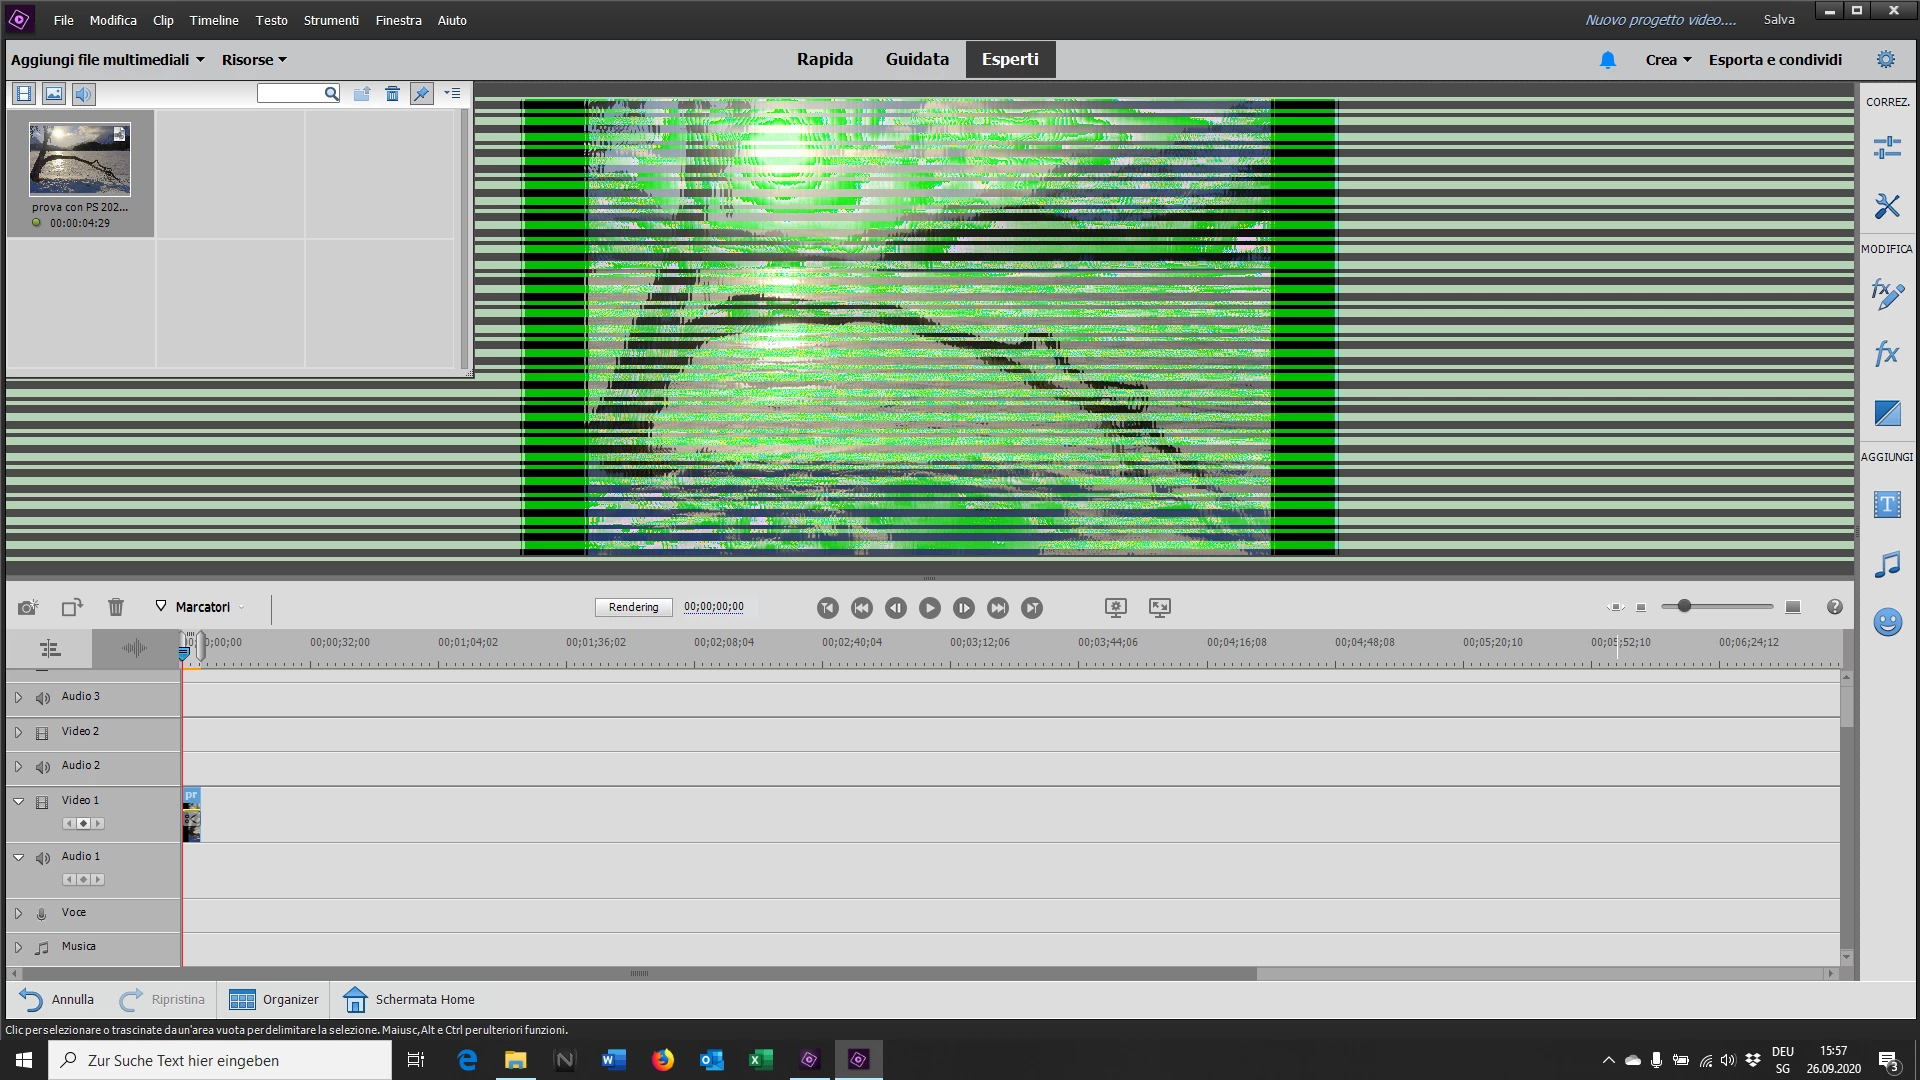
Task: Click the Rendering button
Action: (x=633, y=607)
